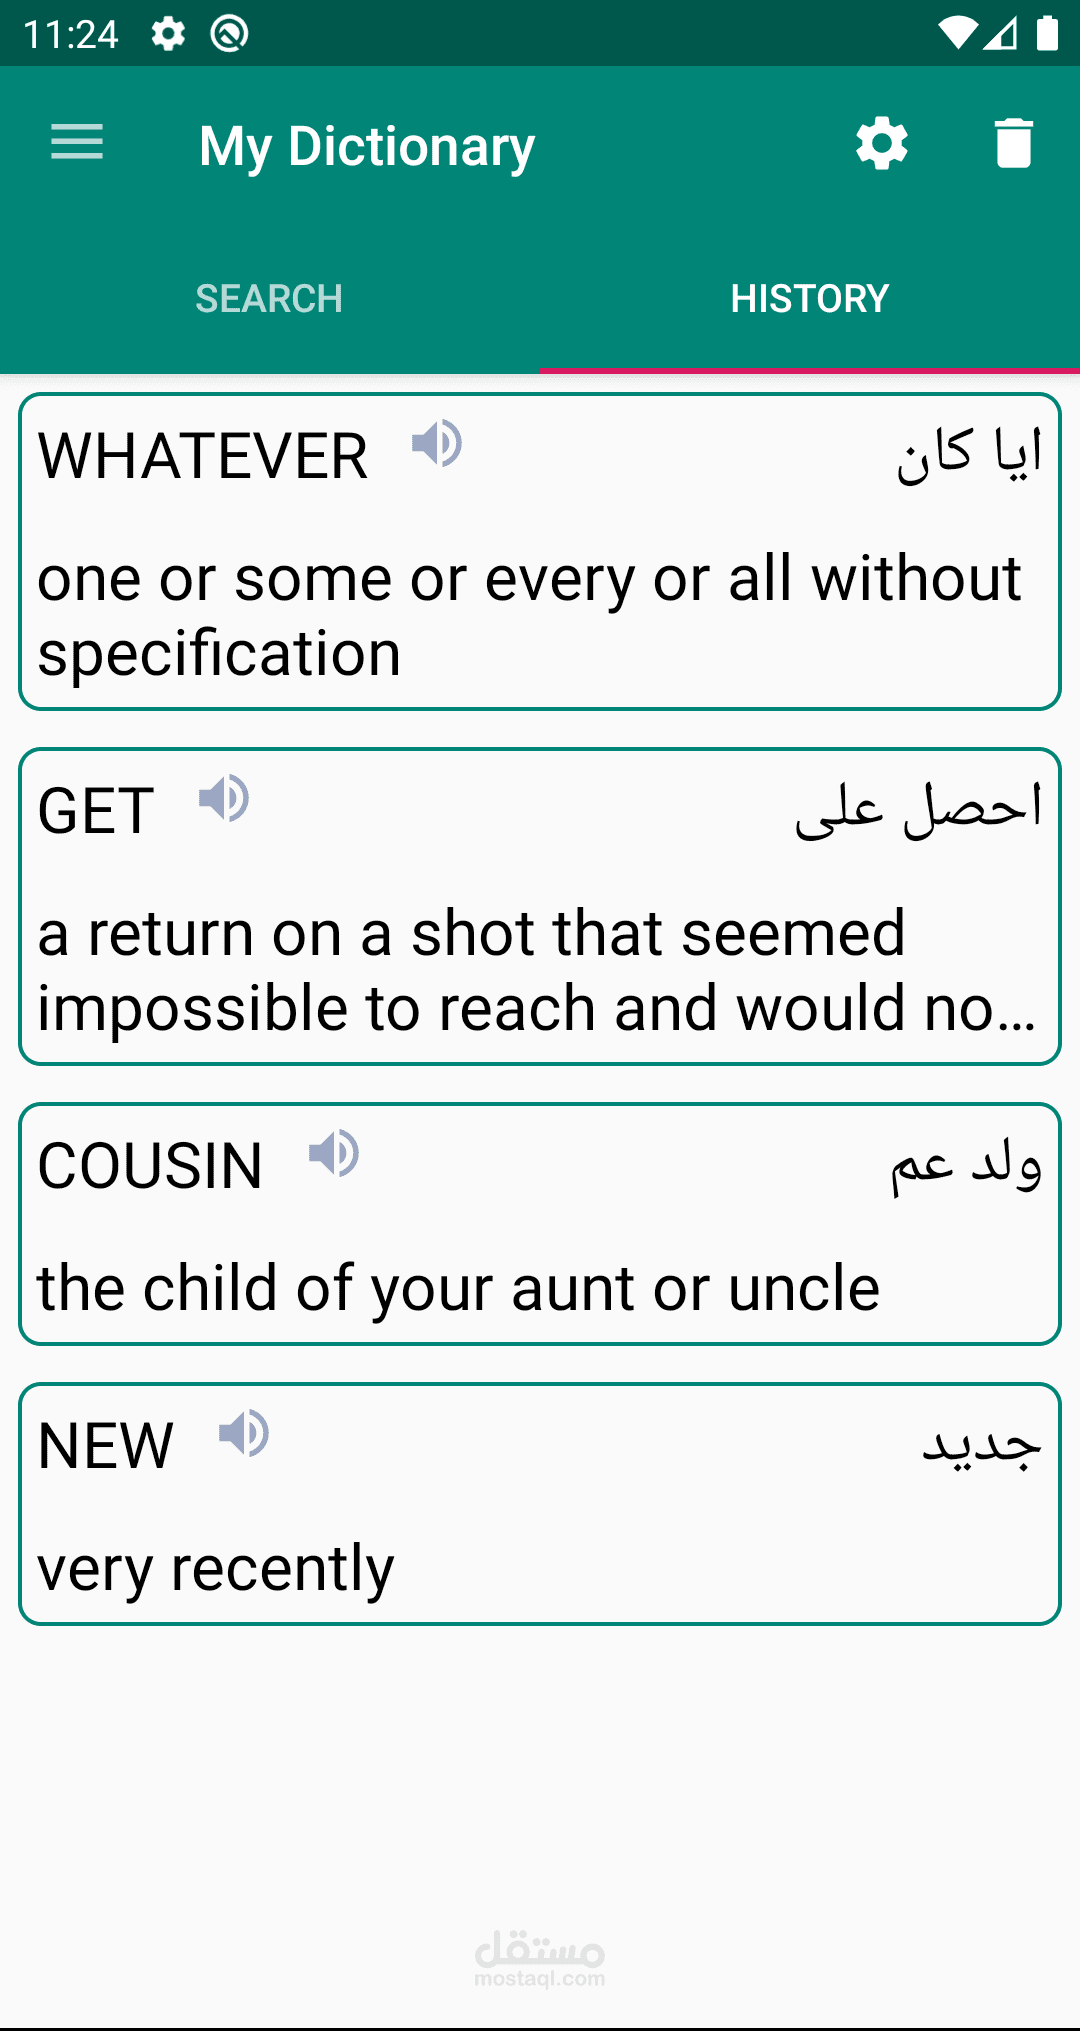Image resolution: width=1080 pixels, height=2031 pixels.
Task: Open the WHATEVER history card
Action: [540, 552]
